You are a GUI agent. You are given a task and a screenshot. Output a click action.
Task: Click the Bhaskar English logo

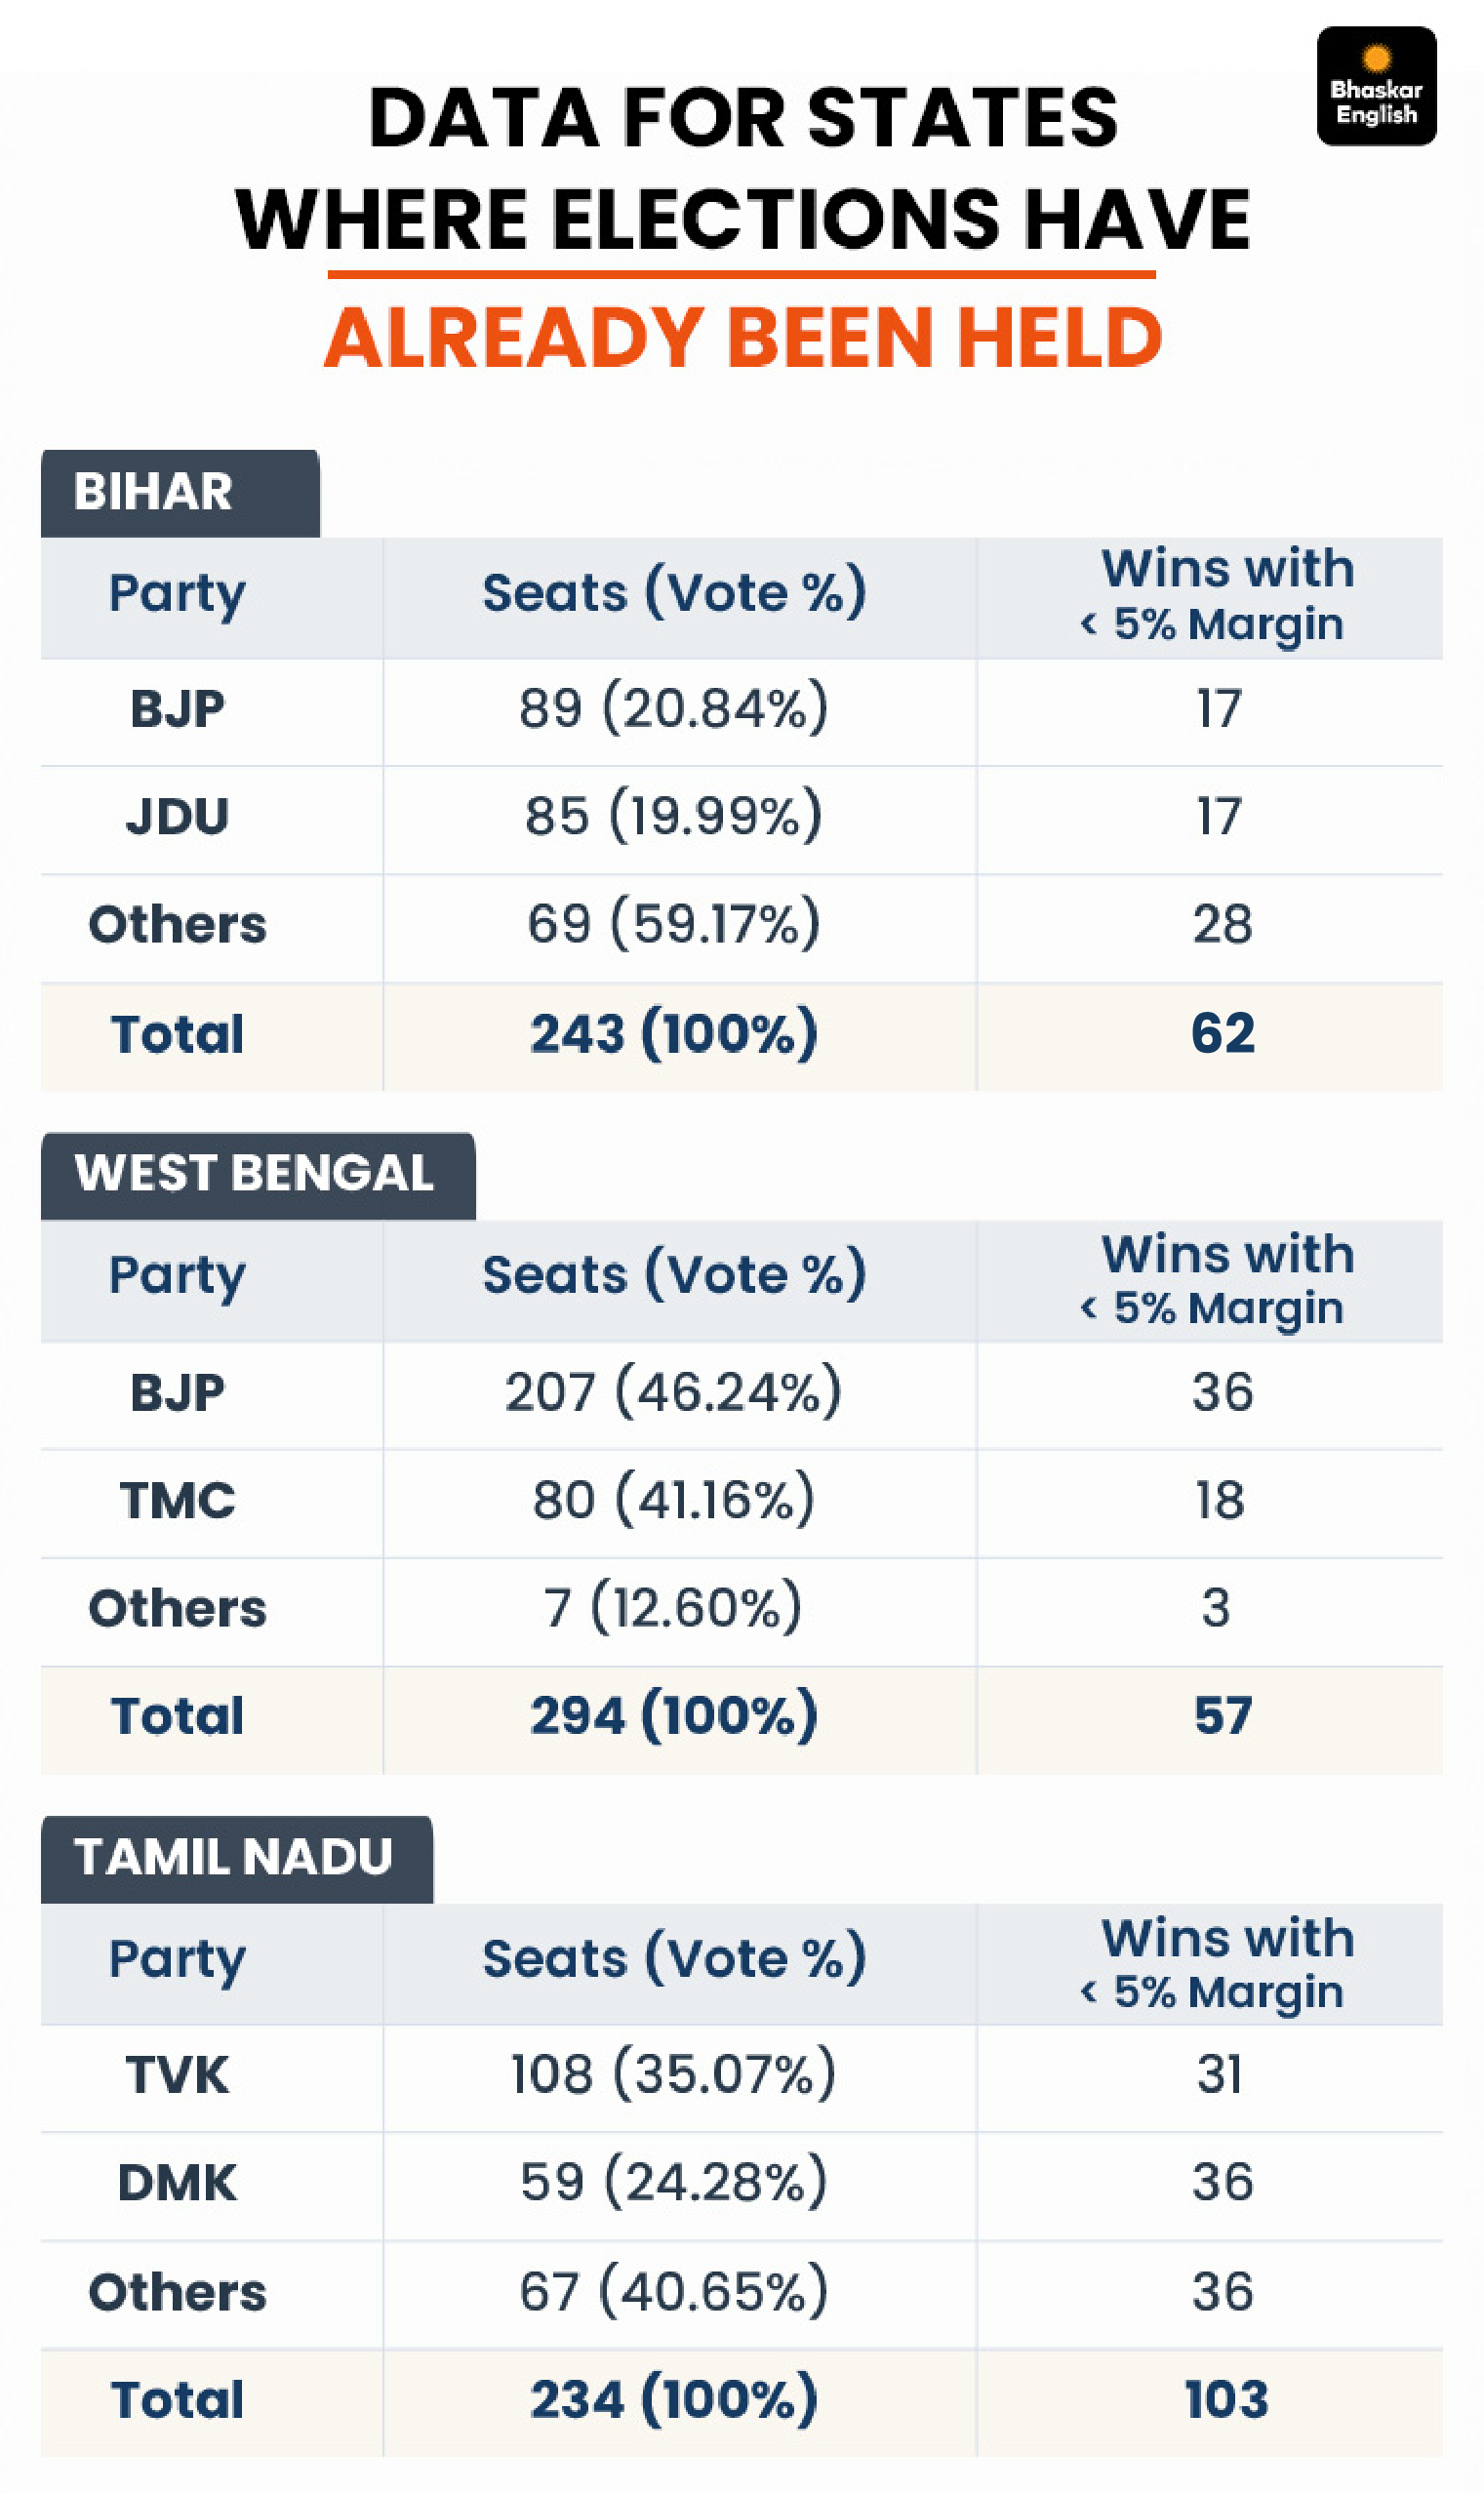point(1376,86)
